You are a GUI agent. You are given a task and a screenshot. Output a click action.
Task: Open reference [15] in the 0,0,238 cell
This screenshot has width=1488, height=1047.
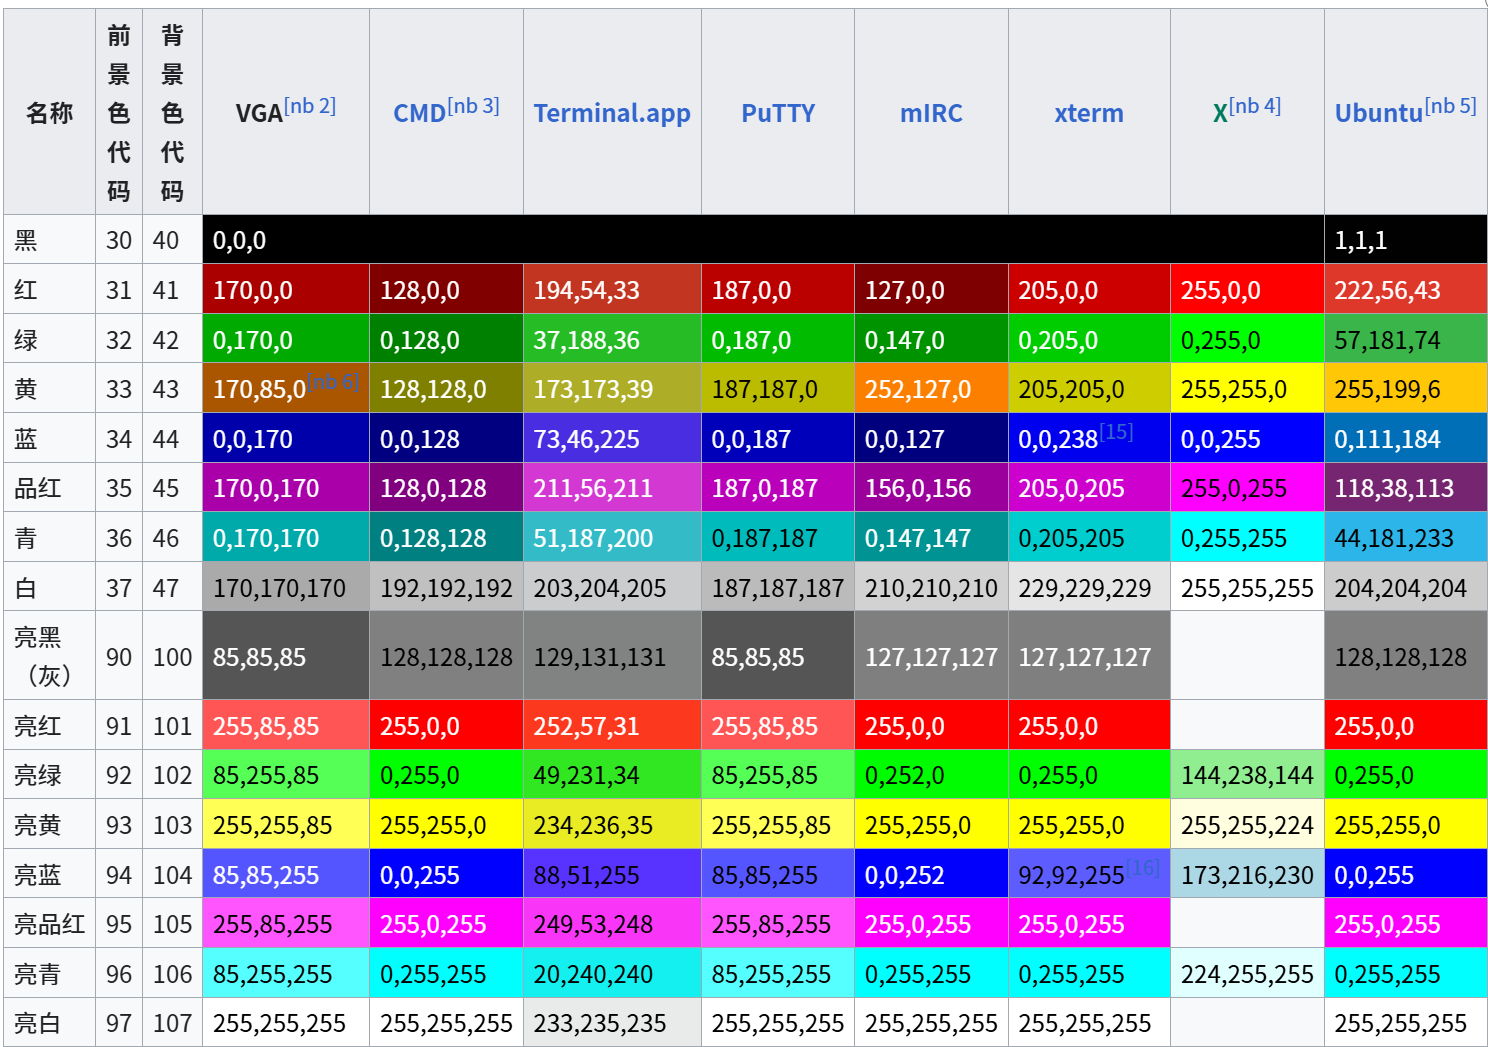click(x=1116, y=432)
